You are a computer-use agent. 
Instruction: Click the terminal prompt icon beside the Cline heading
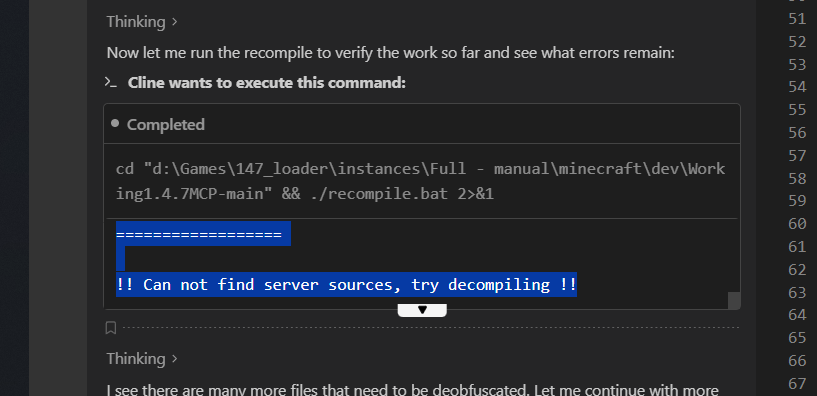[x=110, y=82]
